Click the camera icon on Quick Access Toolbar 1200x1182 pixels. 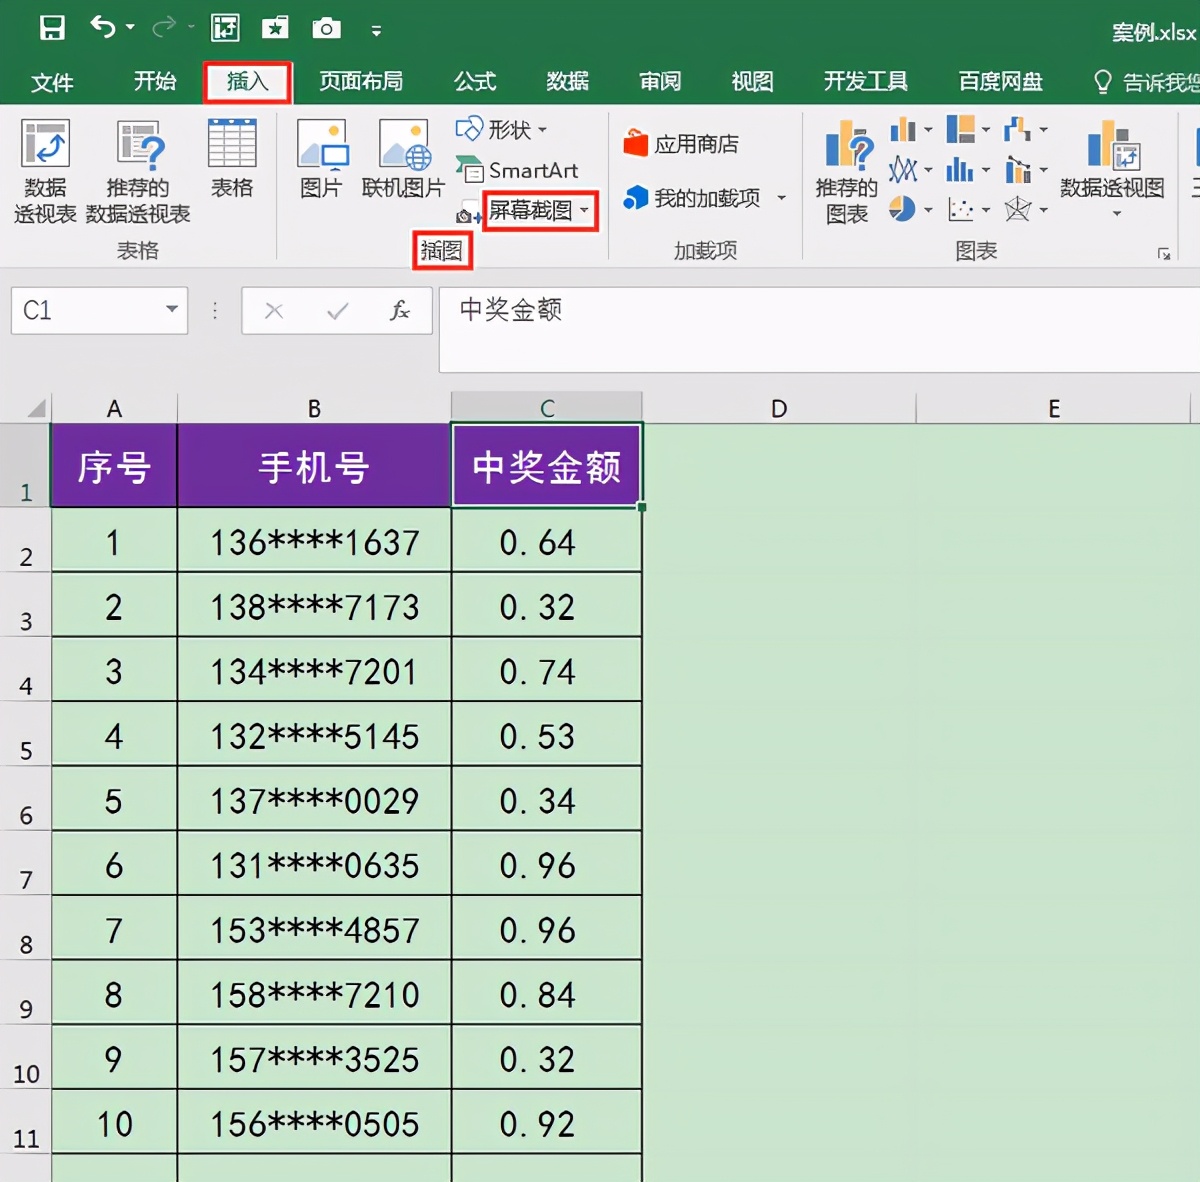(x=327, y=29)
